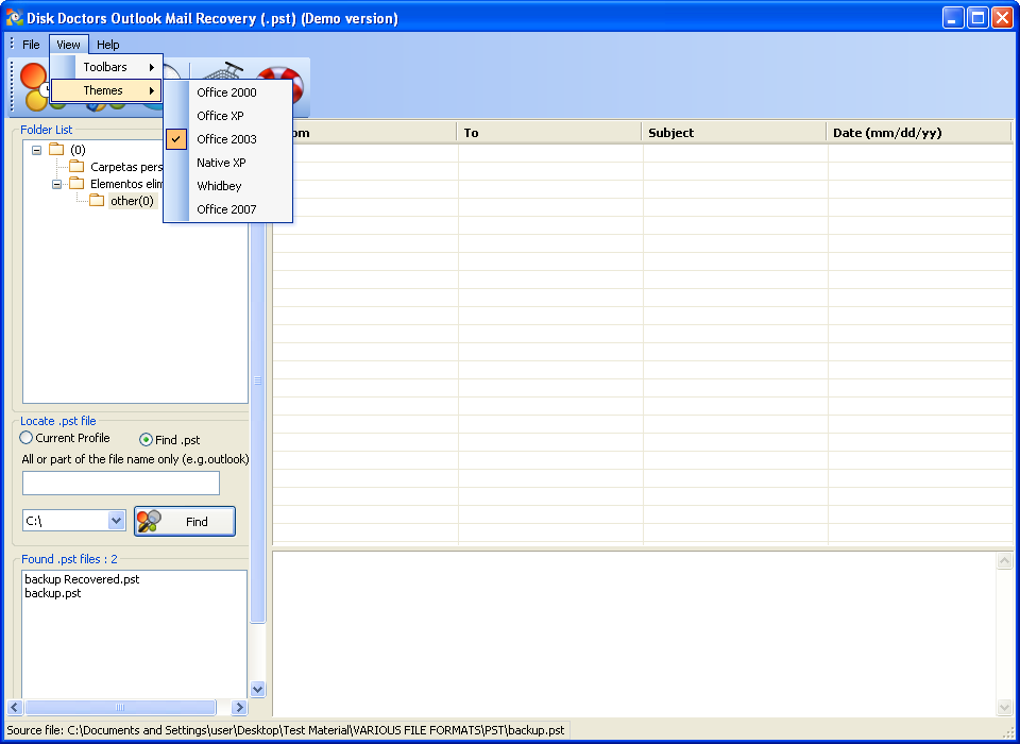Click the shopping cart purchase icon
Image resolution: width=1020 pixels, height=744 pixels.
(221, 70)
